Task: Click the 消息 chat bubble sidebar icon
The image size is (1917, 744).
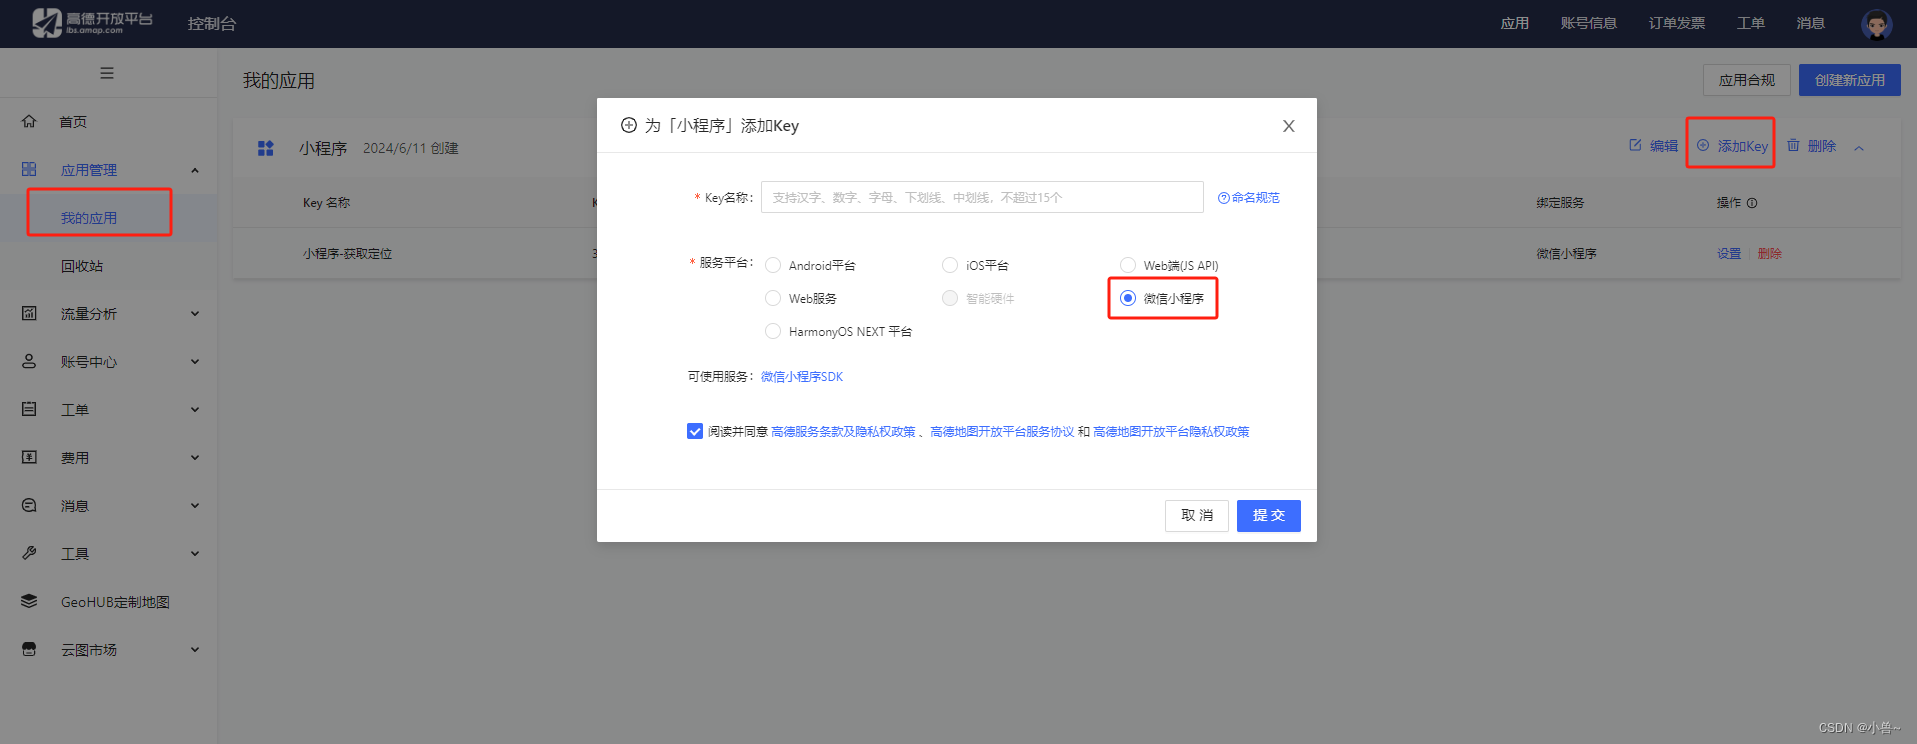Action: coord(29,505)
